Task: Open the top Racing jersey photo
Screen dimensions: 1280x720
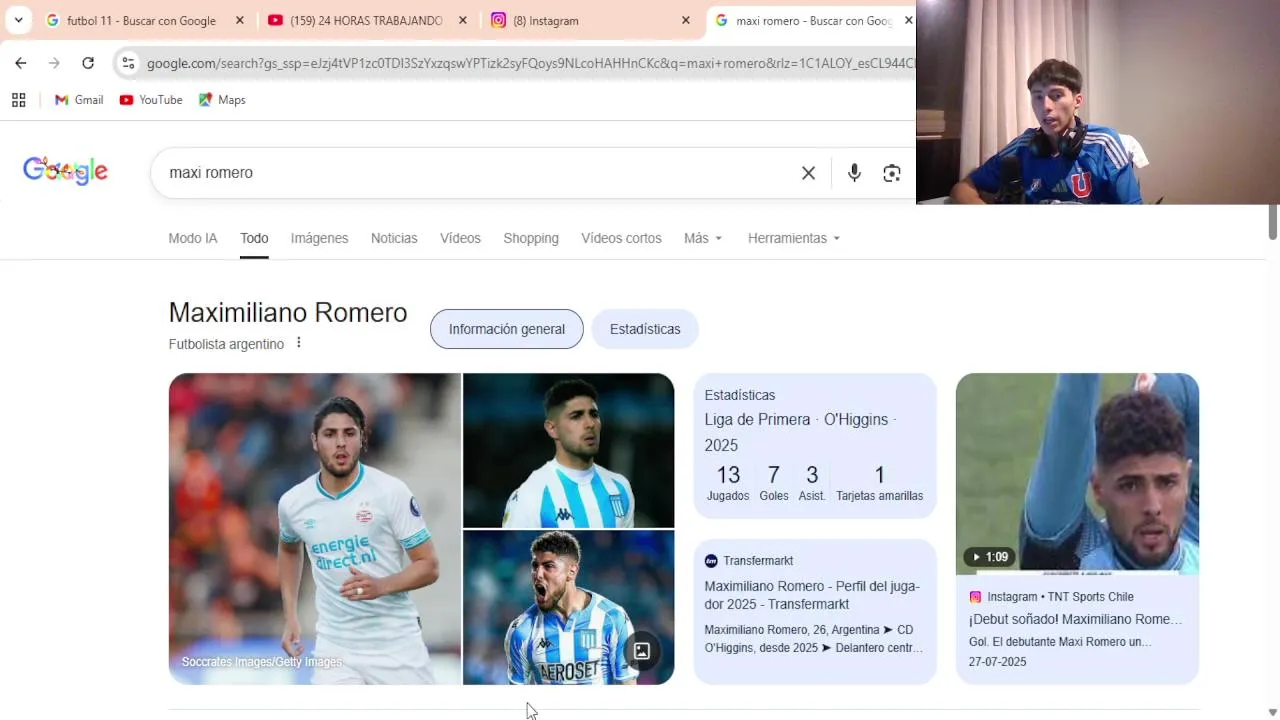Action: (568, 450)
